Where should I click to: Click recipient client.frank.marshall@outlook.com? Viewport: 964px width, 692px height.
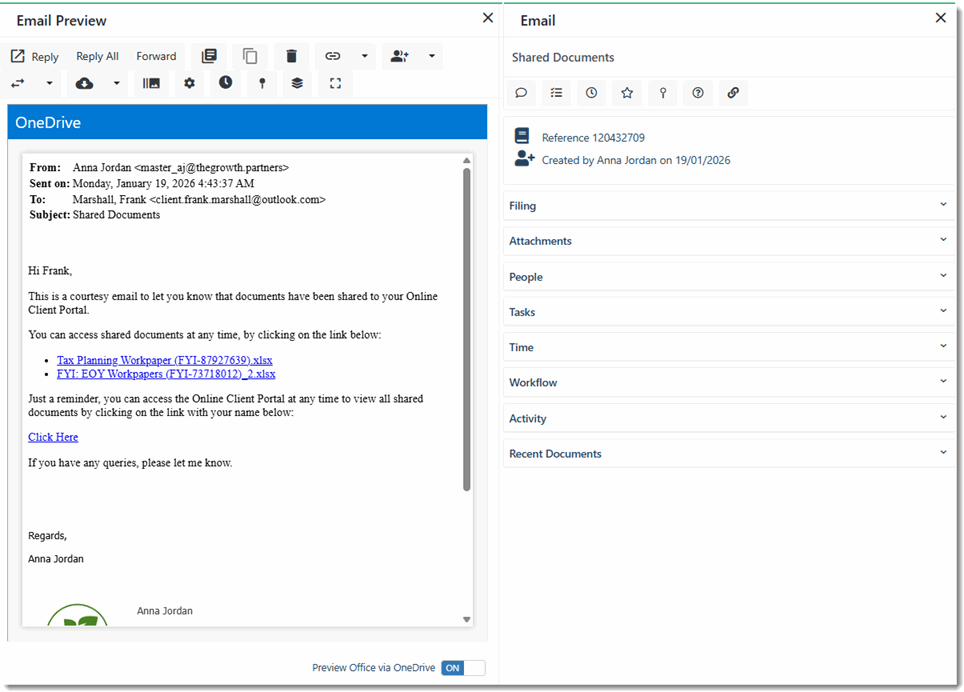tap(237, 199)
